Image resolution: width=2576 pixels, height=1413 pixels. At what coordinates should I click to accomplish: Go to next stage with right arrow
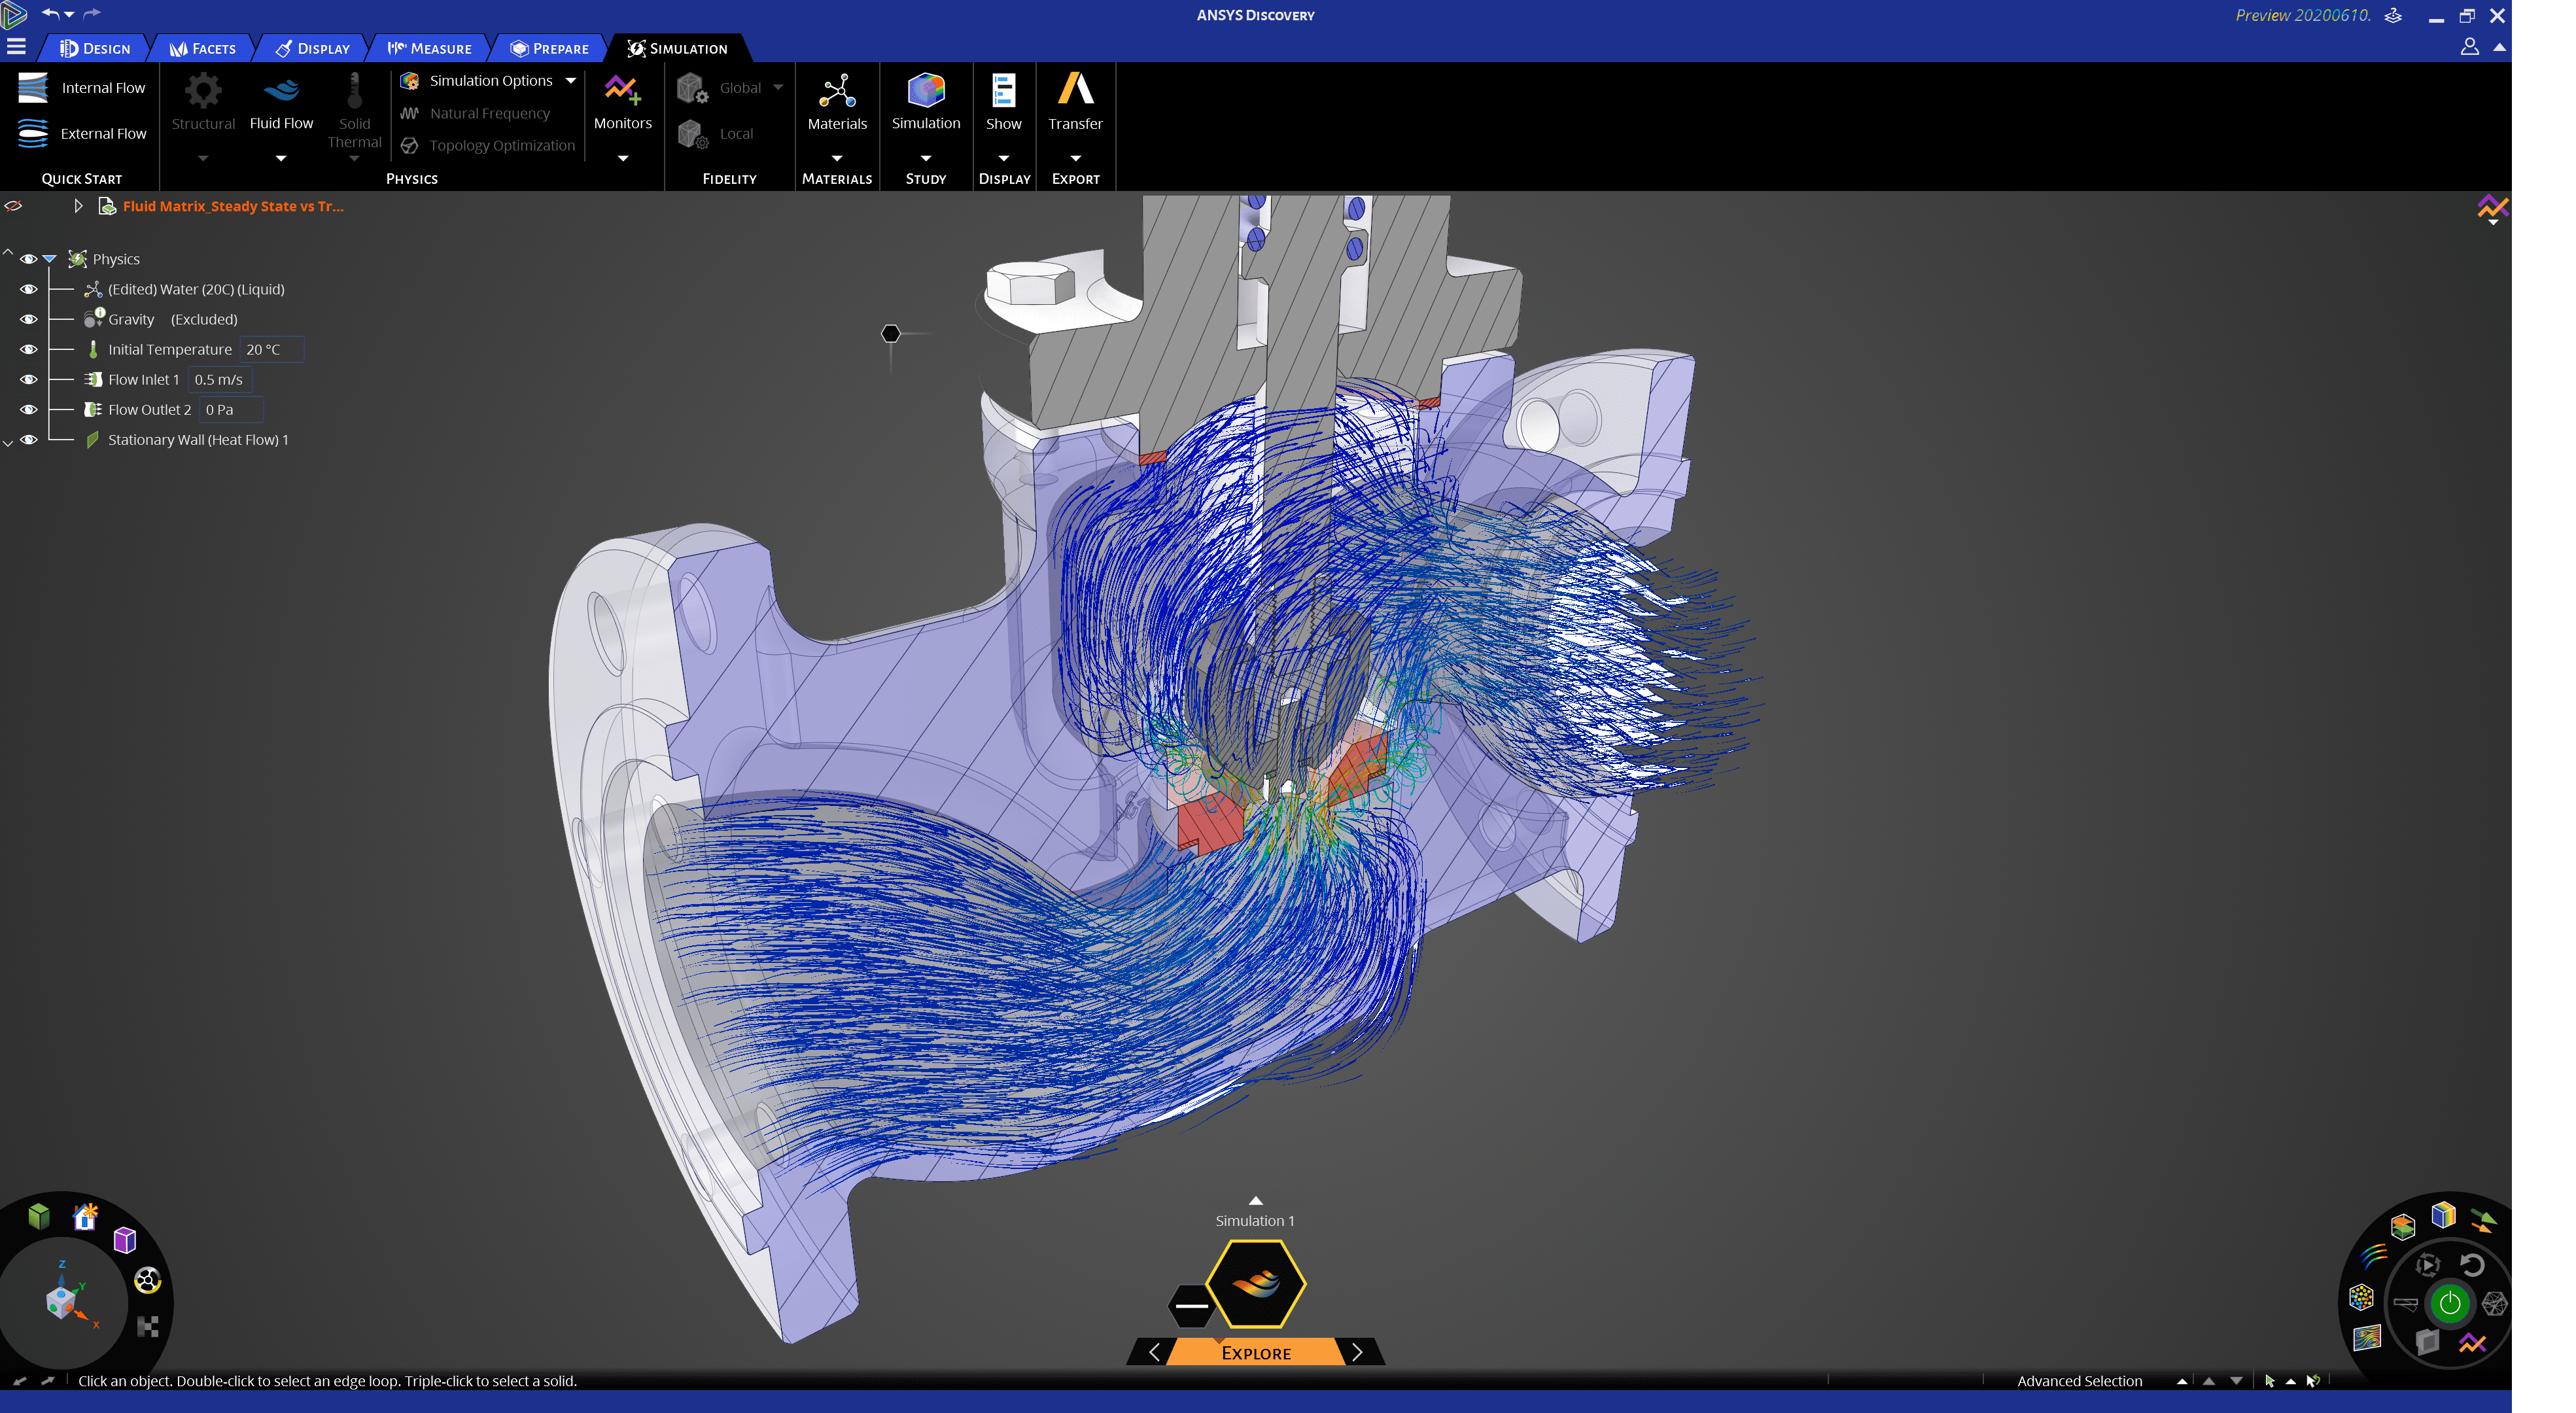click(1357, 1352)
